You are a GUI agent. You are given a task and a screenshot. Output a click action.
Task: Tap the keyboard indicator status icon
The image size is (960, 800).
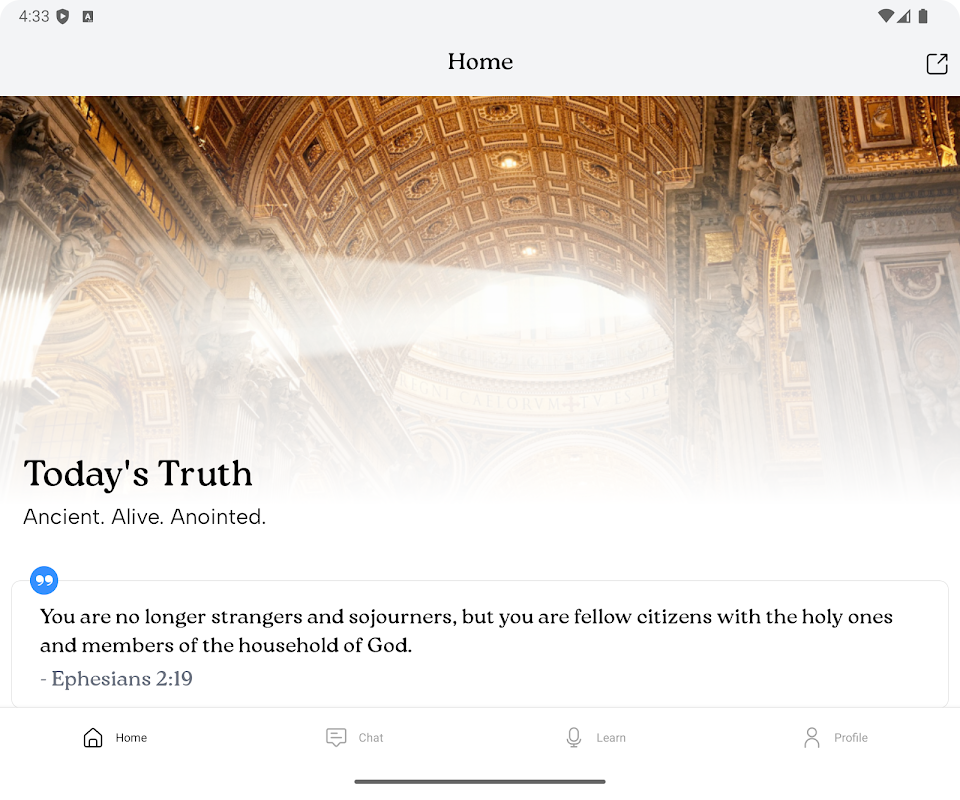pyautogui.click(x=88, y=17)
